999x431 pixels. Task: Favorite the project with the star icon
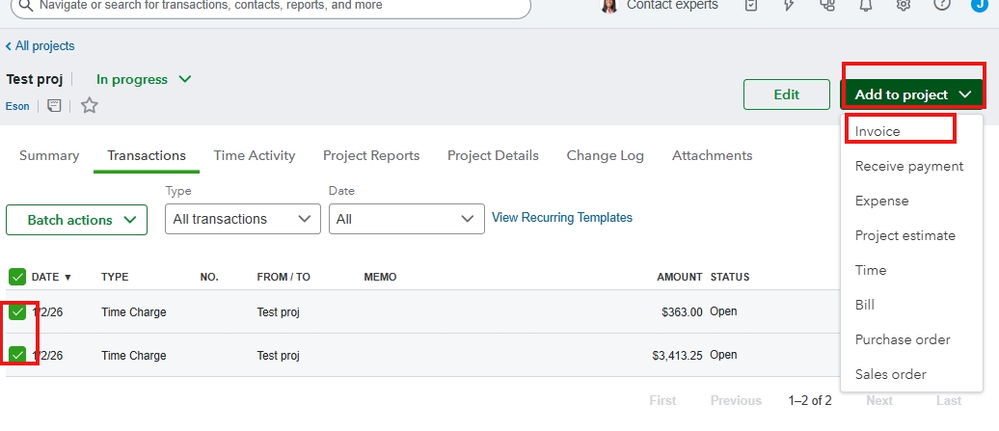coord(89,105)
